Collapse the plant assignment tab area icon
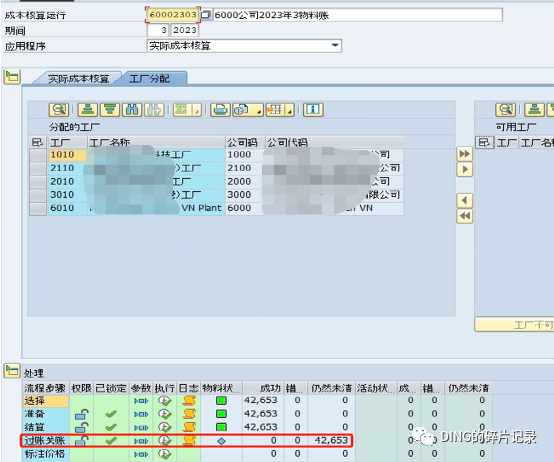This screenshot has height=462, width=554. 12,77
